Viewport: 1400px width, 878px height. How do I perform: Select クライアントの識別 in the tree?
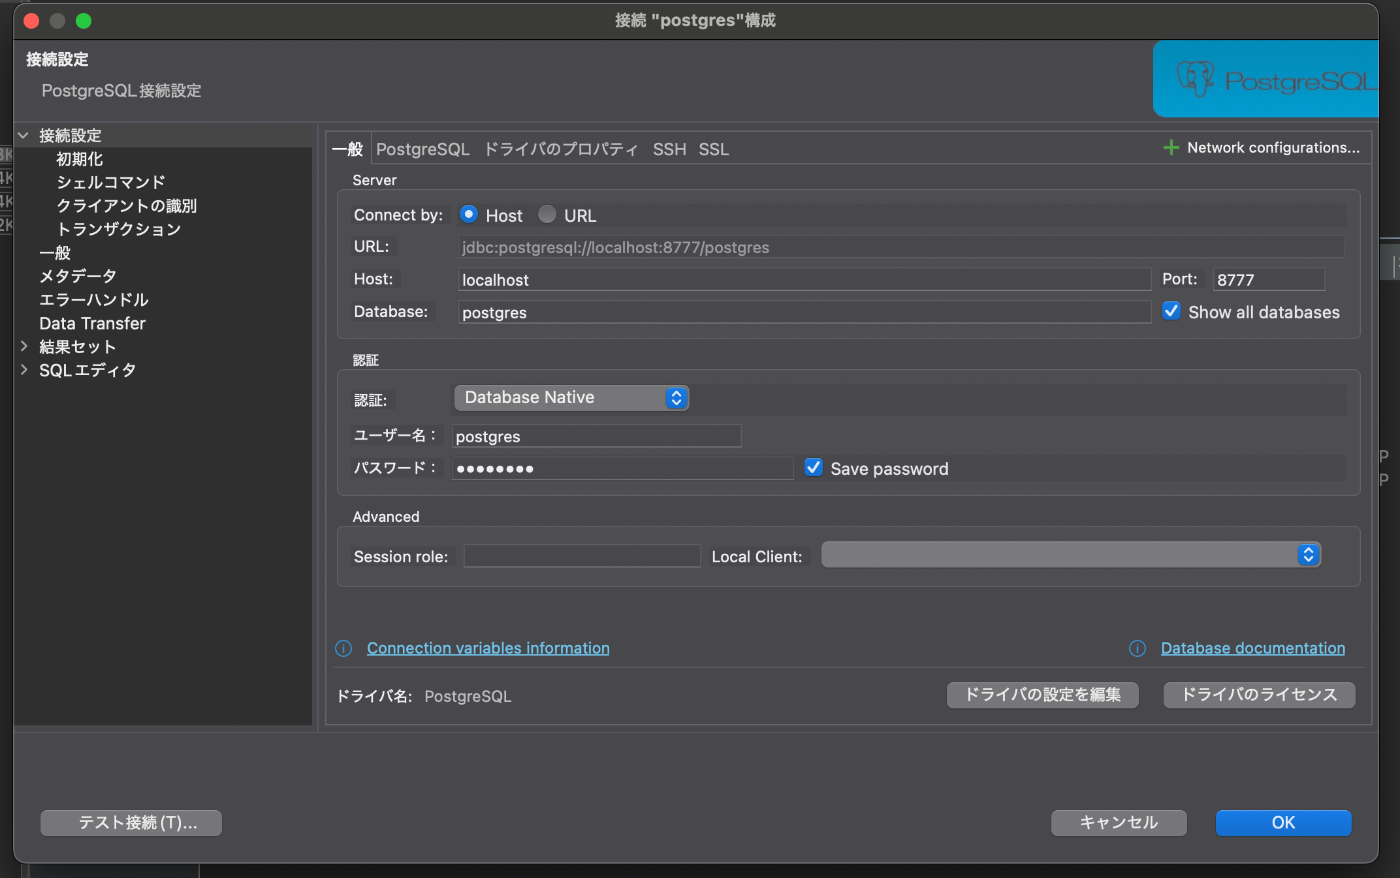(x=127, y=206)
